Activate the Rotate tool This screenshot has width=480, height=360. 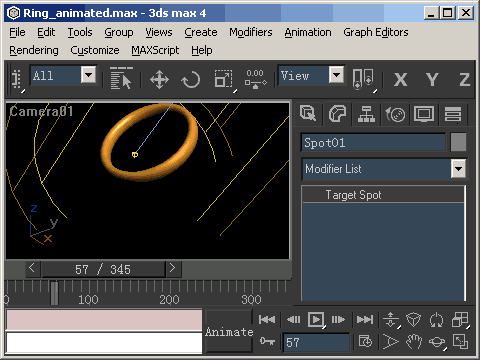191,80
